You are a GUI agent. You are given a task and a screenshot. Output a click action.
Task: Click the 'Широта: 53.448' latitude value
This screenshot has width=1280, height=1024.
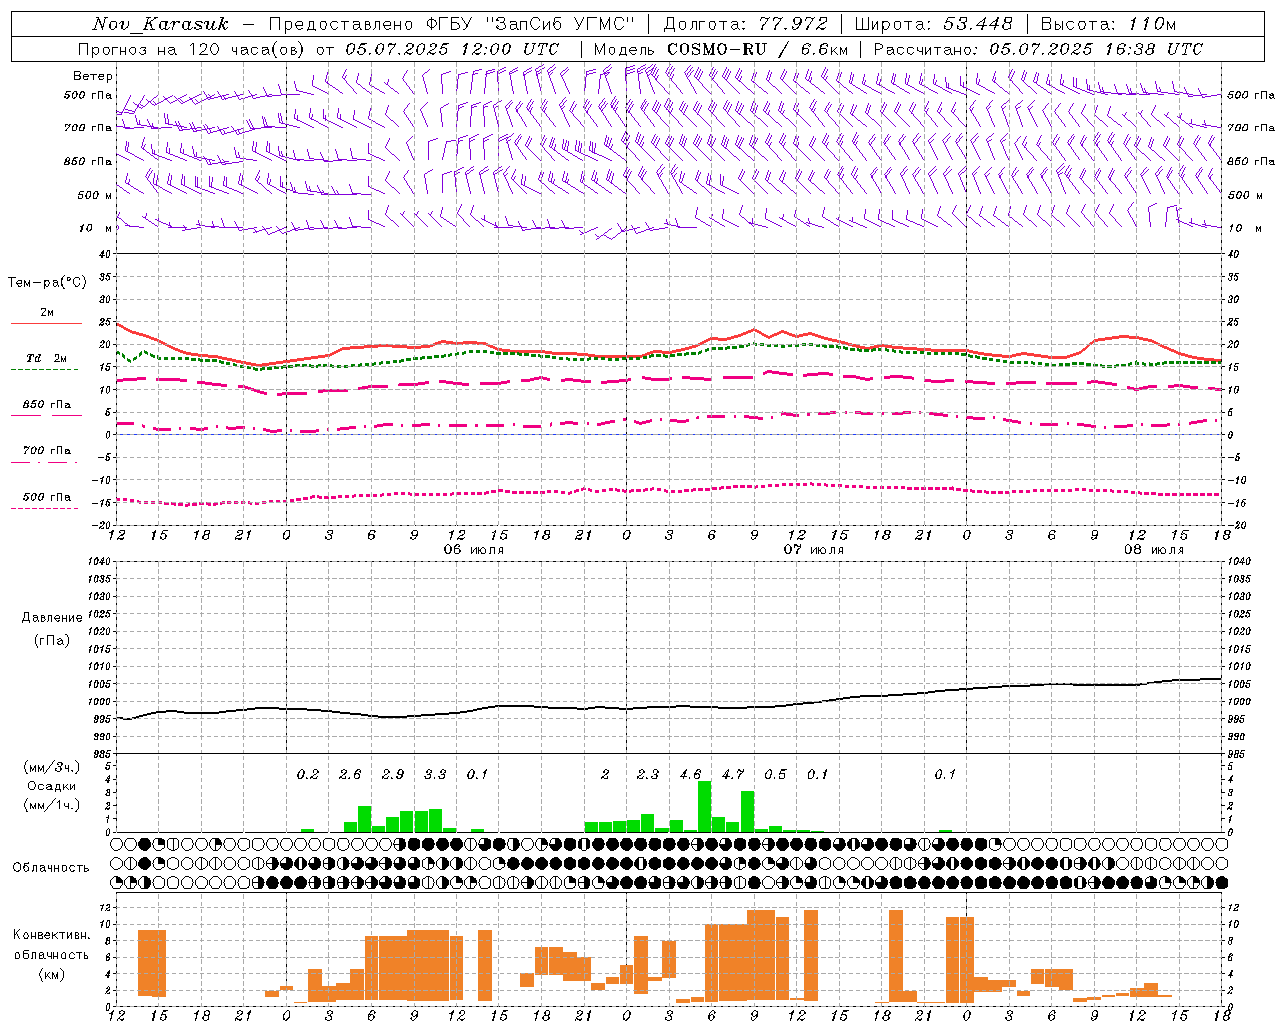point(933,24)
